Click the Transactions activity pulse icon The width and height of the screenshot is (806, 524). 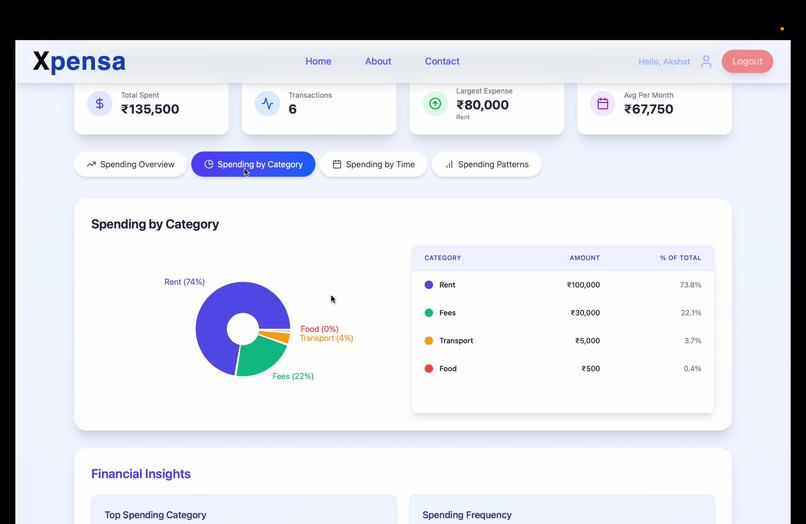267,103
